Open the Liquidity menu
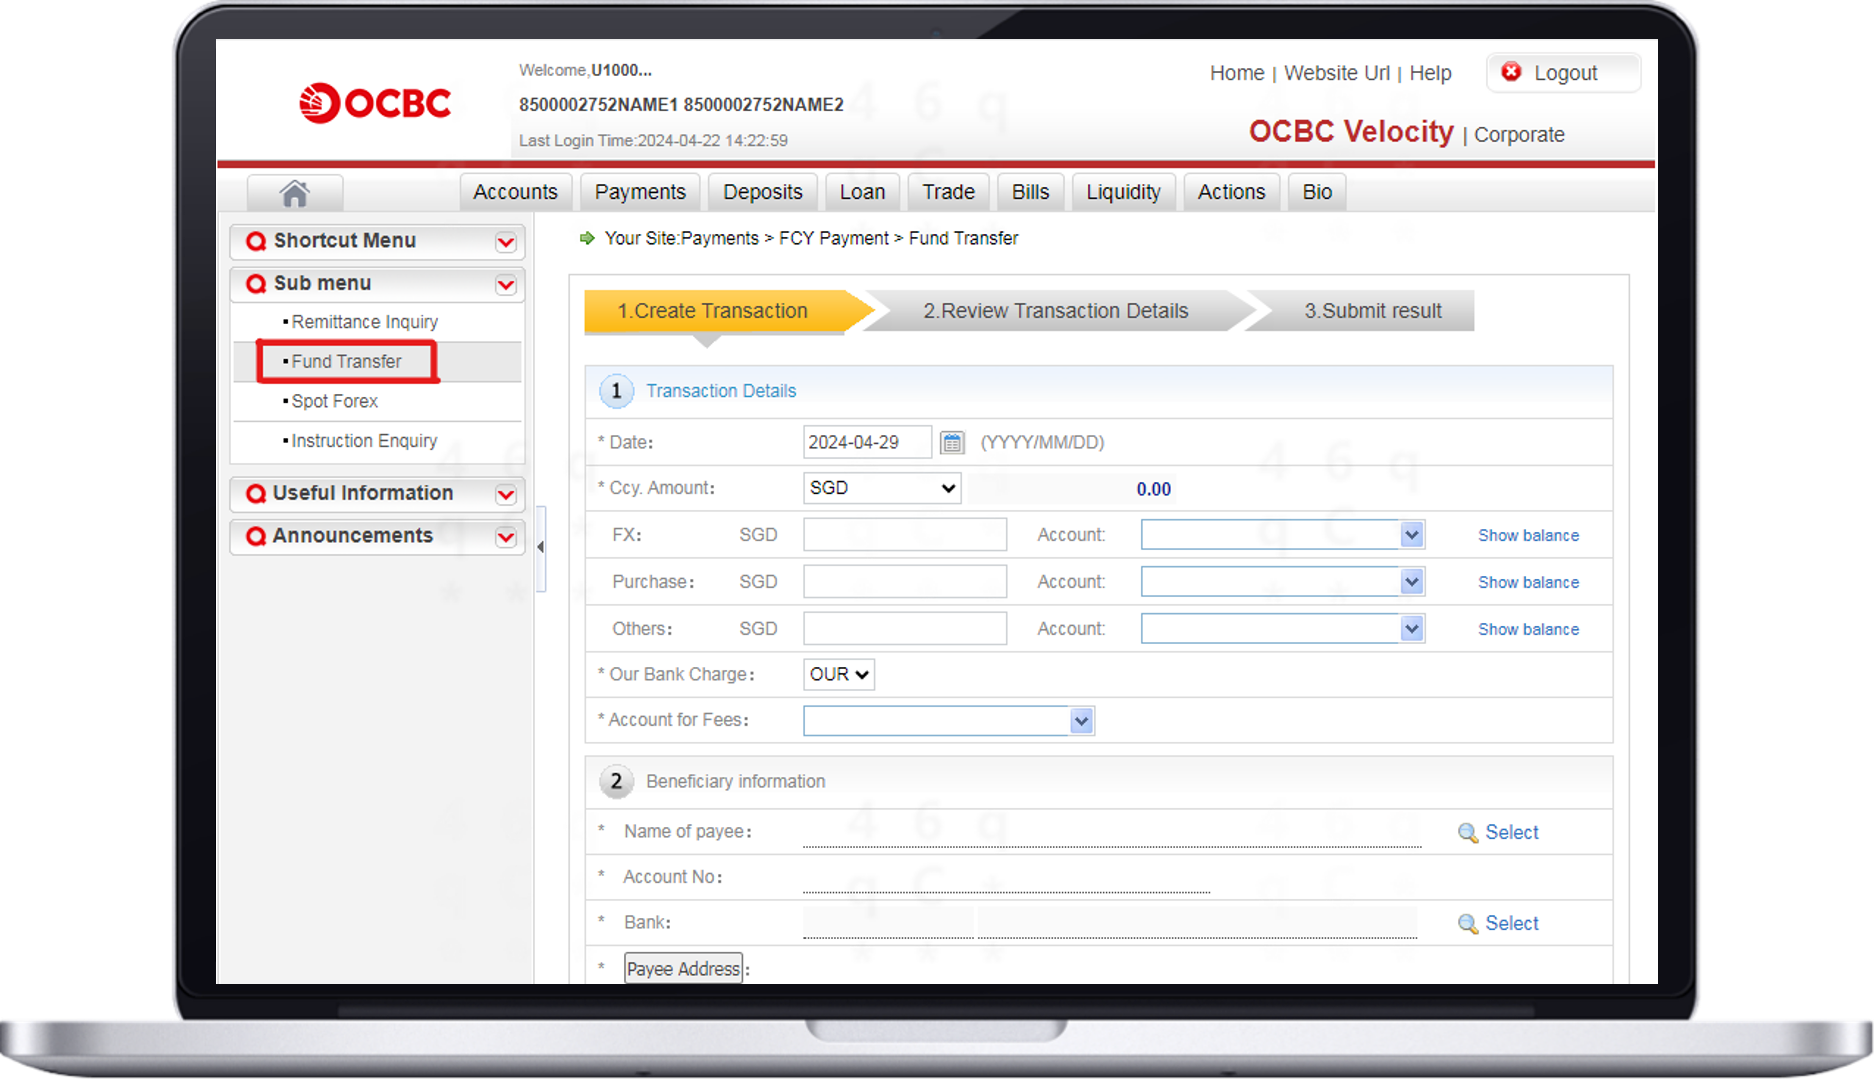Image resolution: width=1875 pixels, height=1079 pixels. [1123, 192]
